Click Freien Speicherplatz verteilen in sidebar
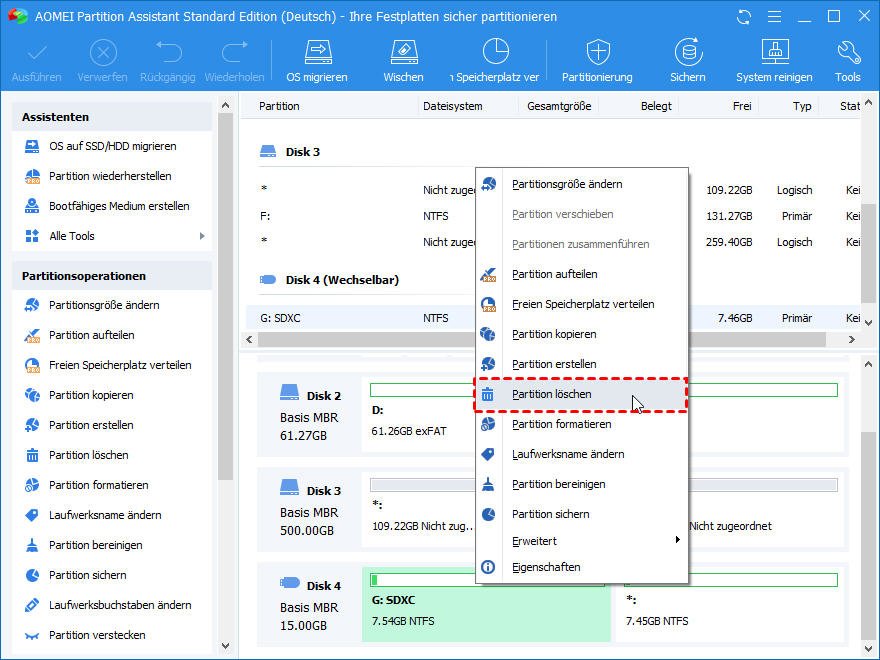 pyautogui.click(x=120, y=365)
